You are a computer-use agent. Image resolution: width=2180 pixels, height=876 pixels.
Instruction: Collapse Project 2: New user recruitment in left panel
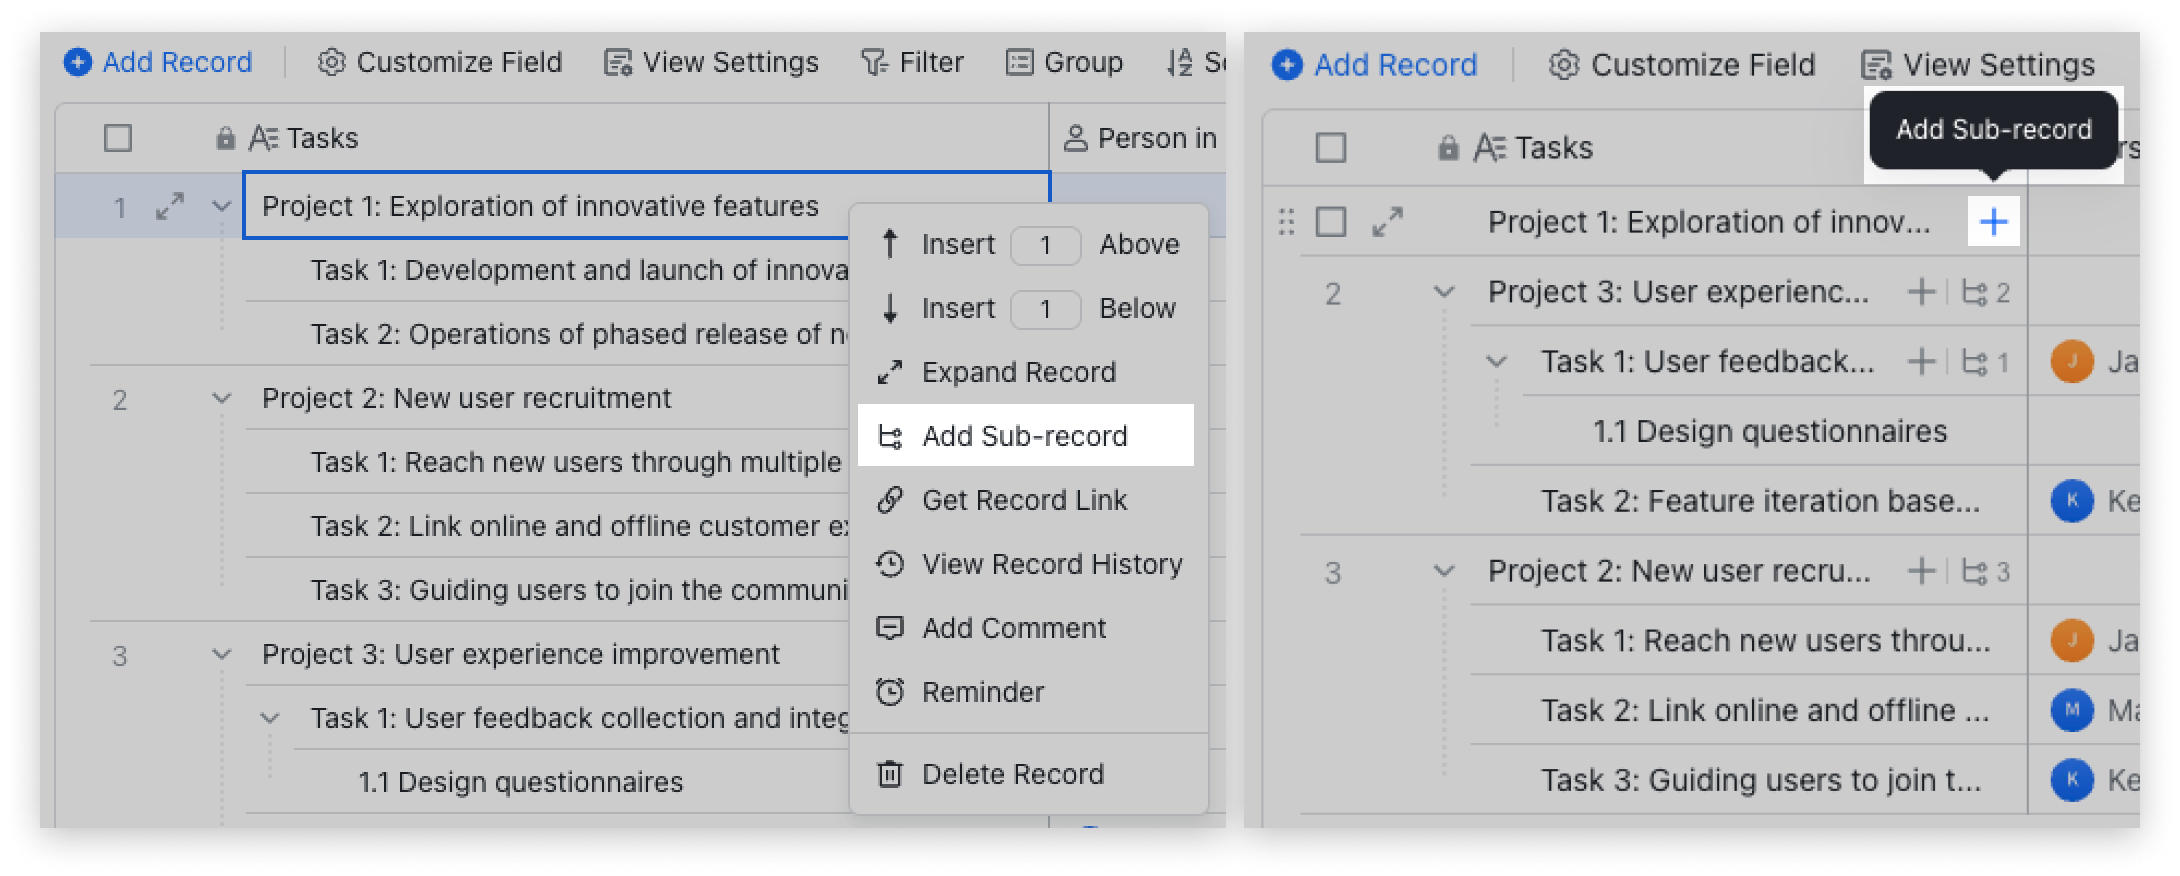(x=221, y=399)
